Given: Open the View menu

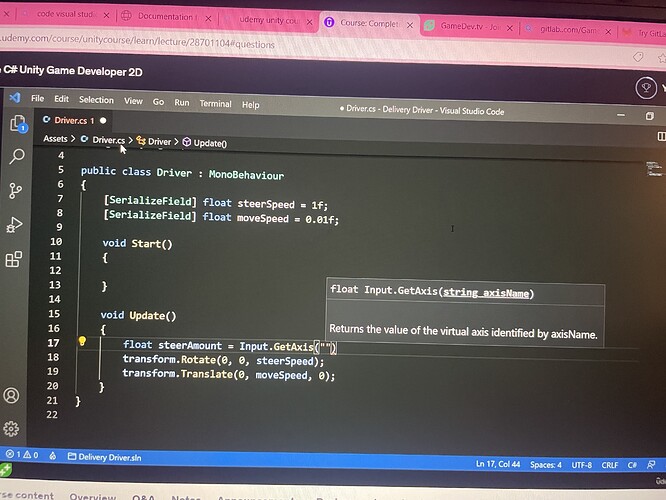Looking at the screenshot, I should point(133,101).
